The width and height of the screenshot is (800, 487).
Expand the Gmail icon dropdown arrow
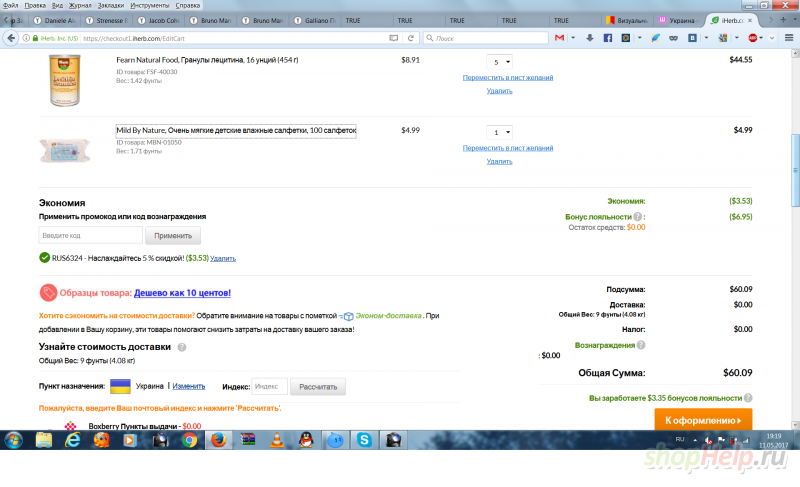click(573, 38)
